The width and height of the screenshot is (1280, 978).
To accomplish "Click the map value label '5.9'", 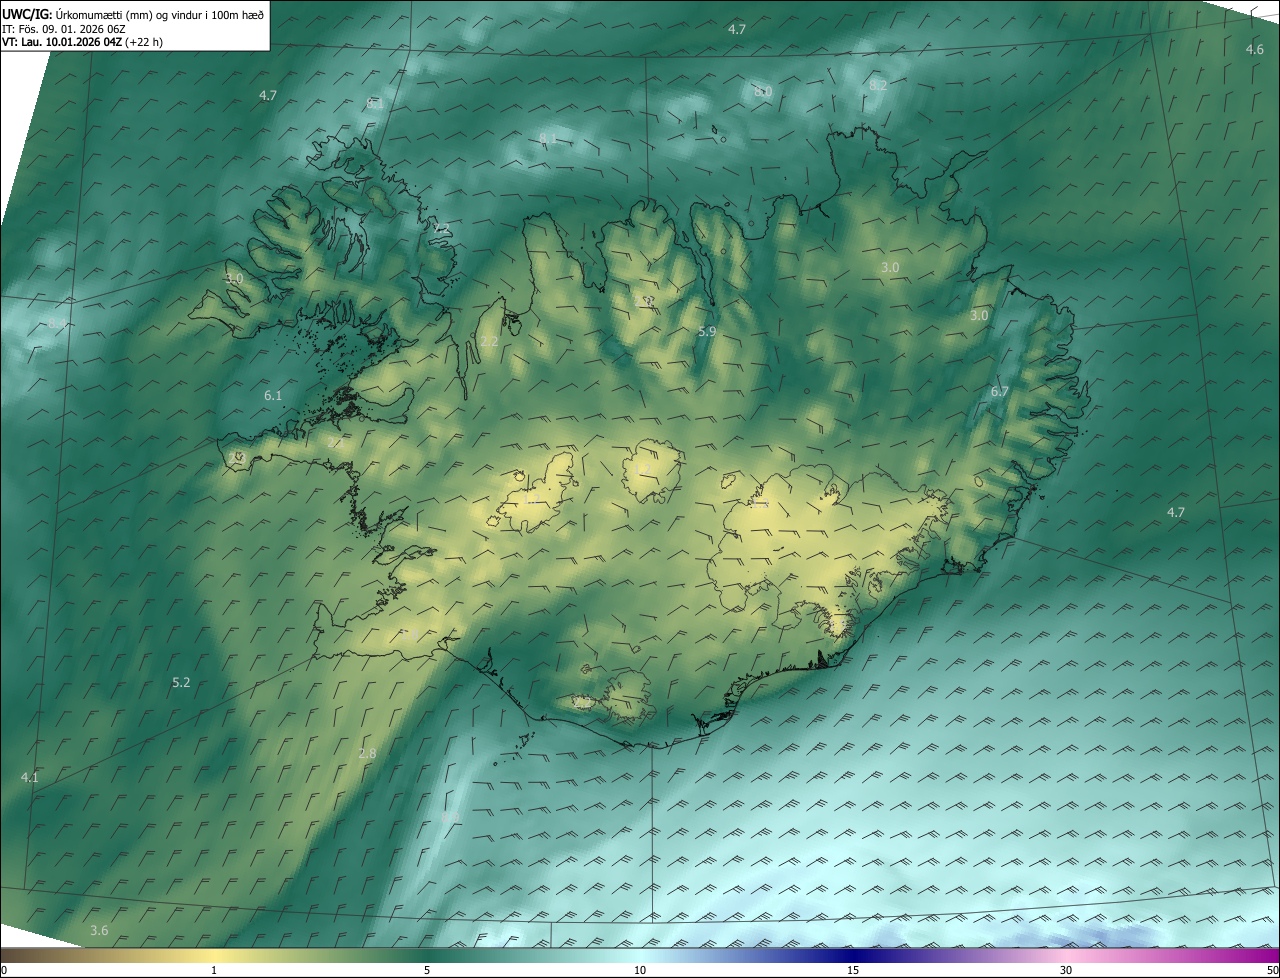I will tap(707, 331).
